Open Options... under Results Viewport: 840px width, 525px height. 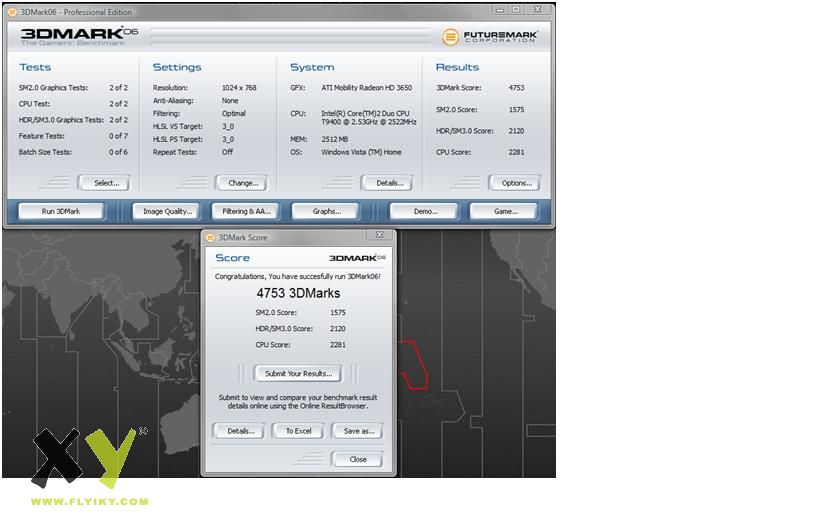[516, 183]
